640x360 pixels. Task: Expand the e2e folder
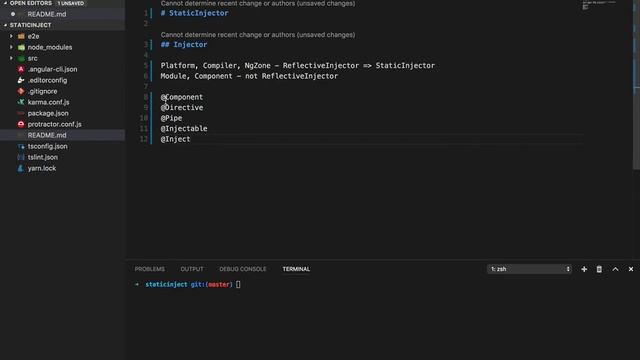tap(11, 36)
